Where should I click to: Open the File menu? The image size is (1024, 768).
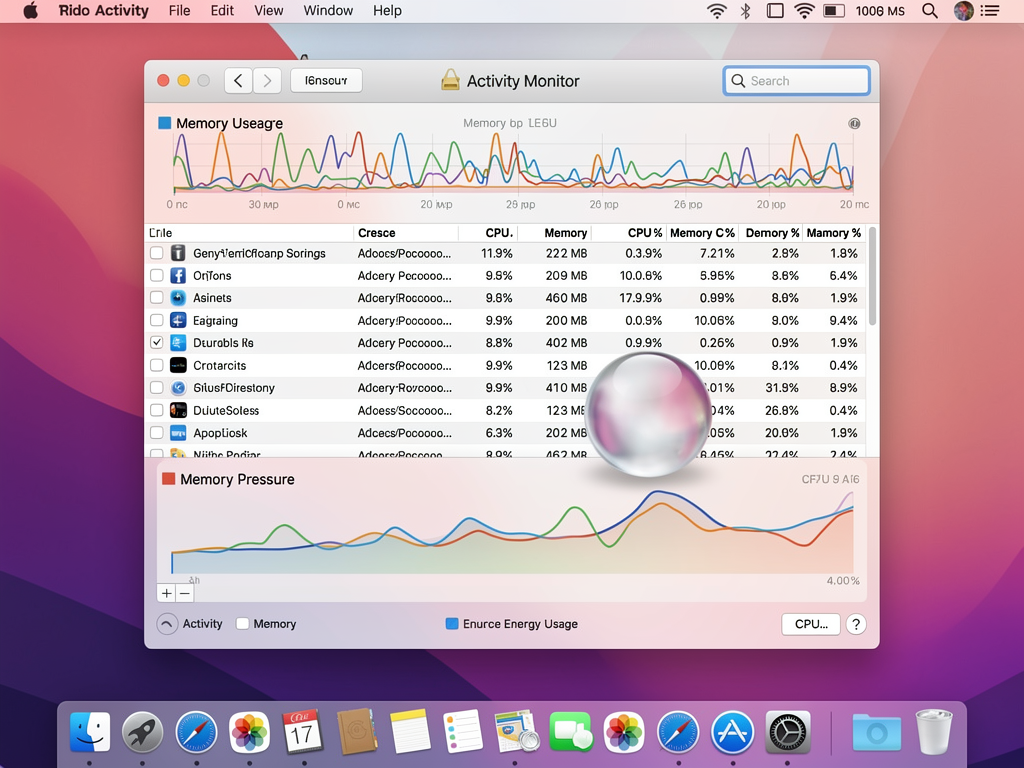pos(179,10)
